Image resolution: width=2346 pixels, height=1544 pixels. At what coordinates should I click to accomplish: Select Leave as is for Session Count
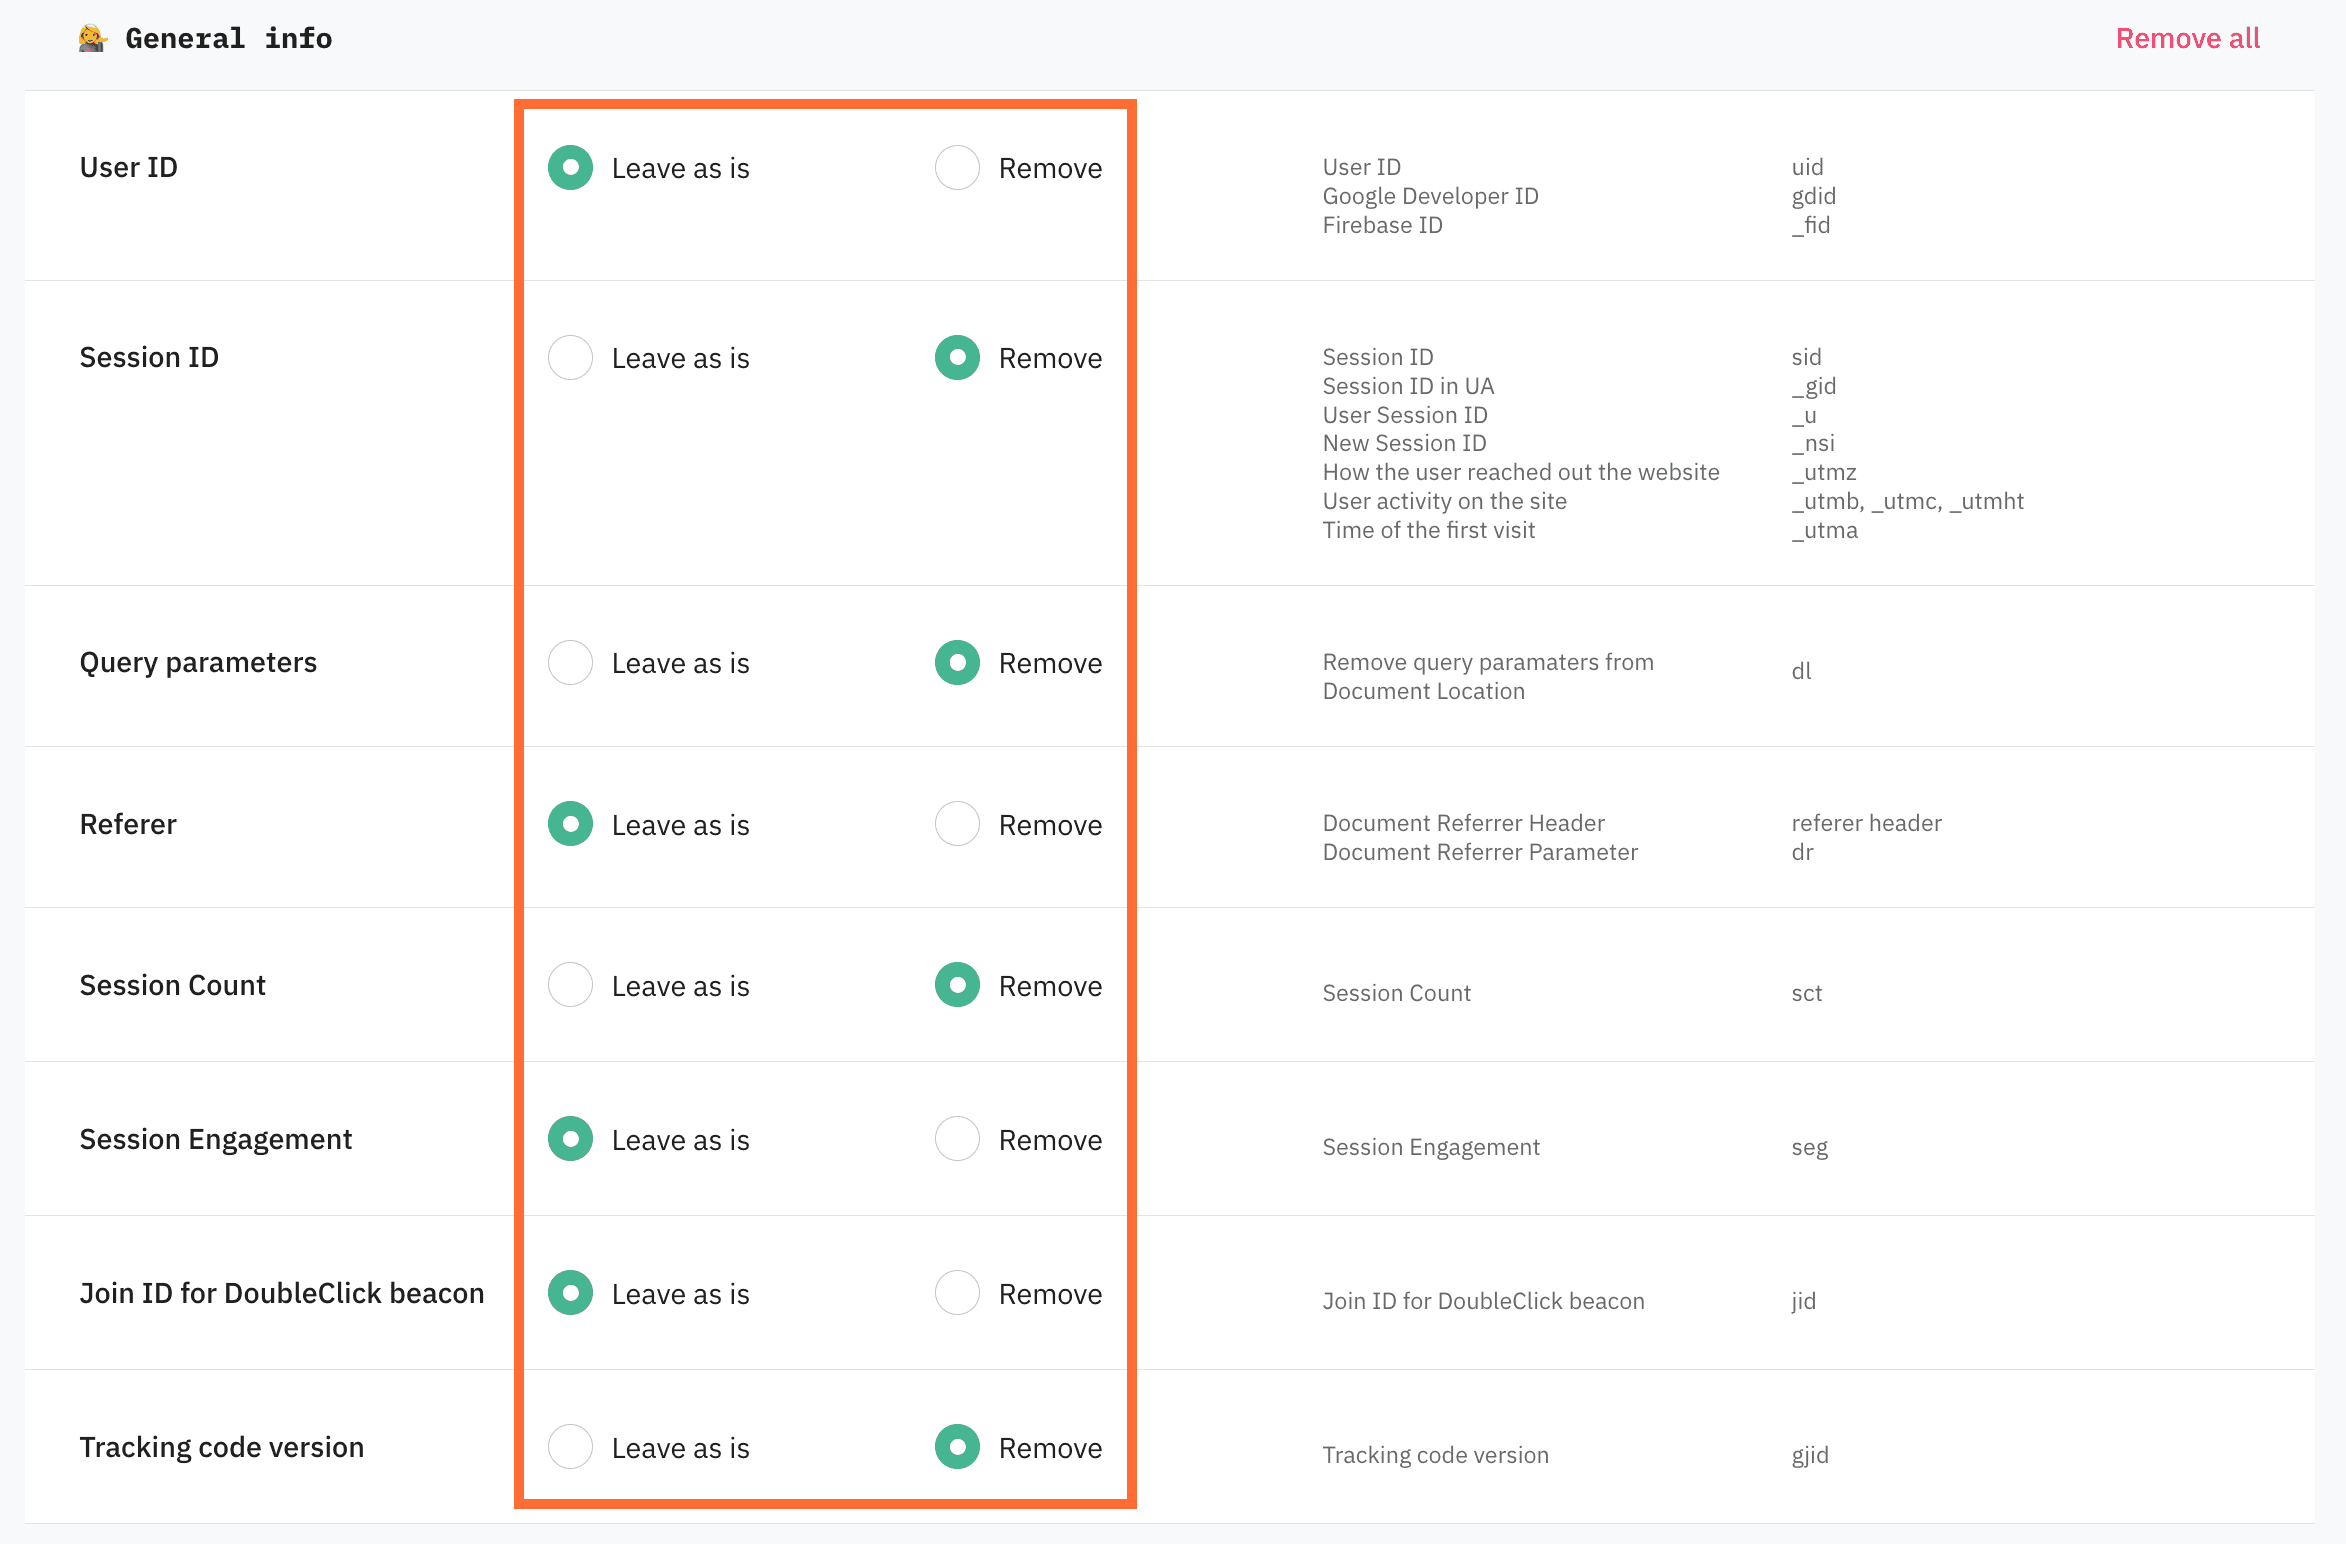point(570,985)
